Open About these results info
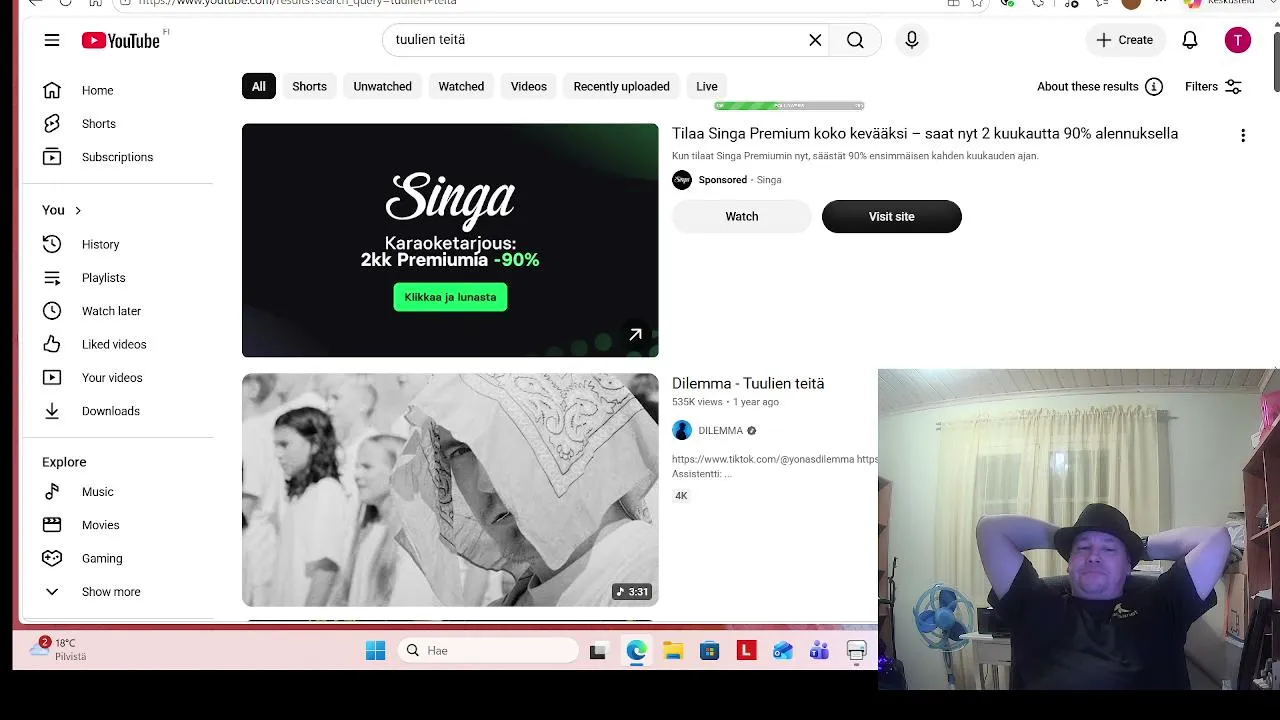 pos(1100,86)
